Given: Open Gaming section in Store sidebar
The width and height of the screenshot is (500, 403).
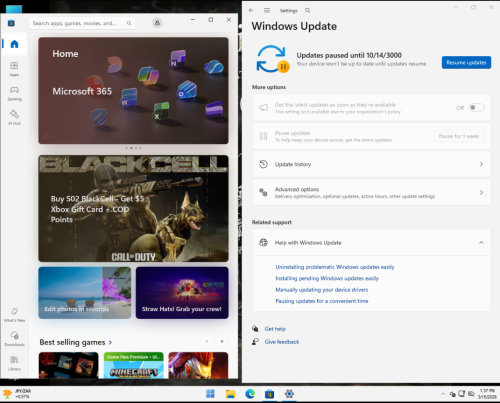Looking at the screenshot, I should (x=14, y=93).
